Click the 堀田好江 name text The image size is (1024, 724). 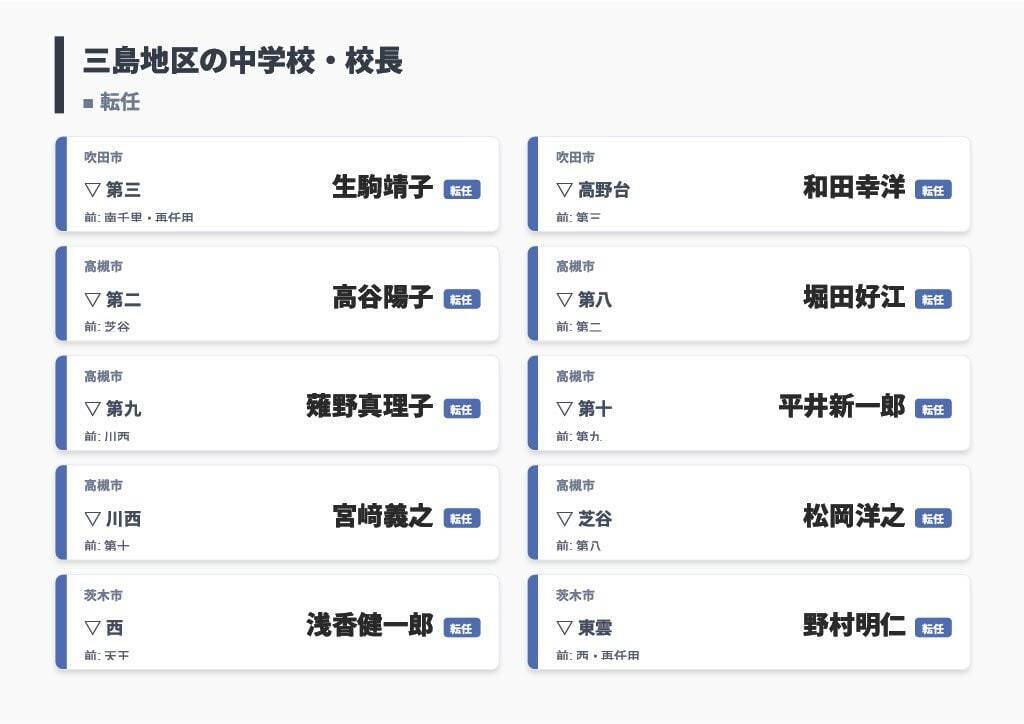click(854, 297)
